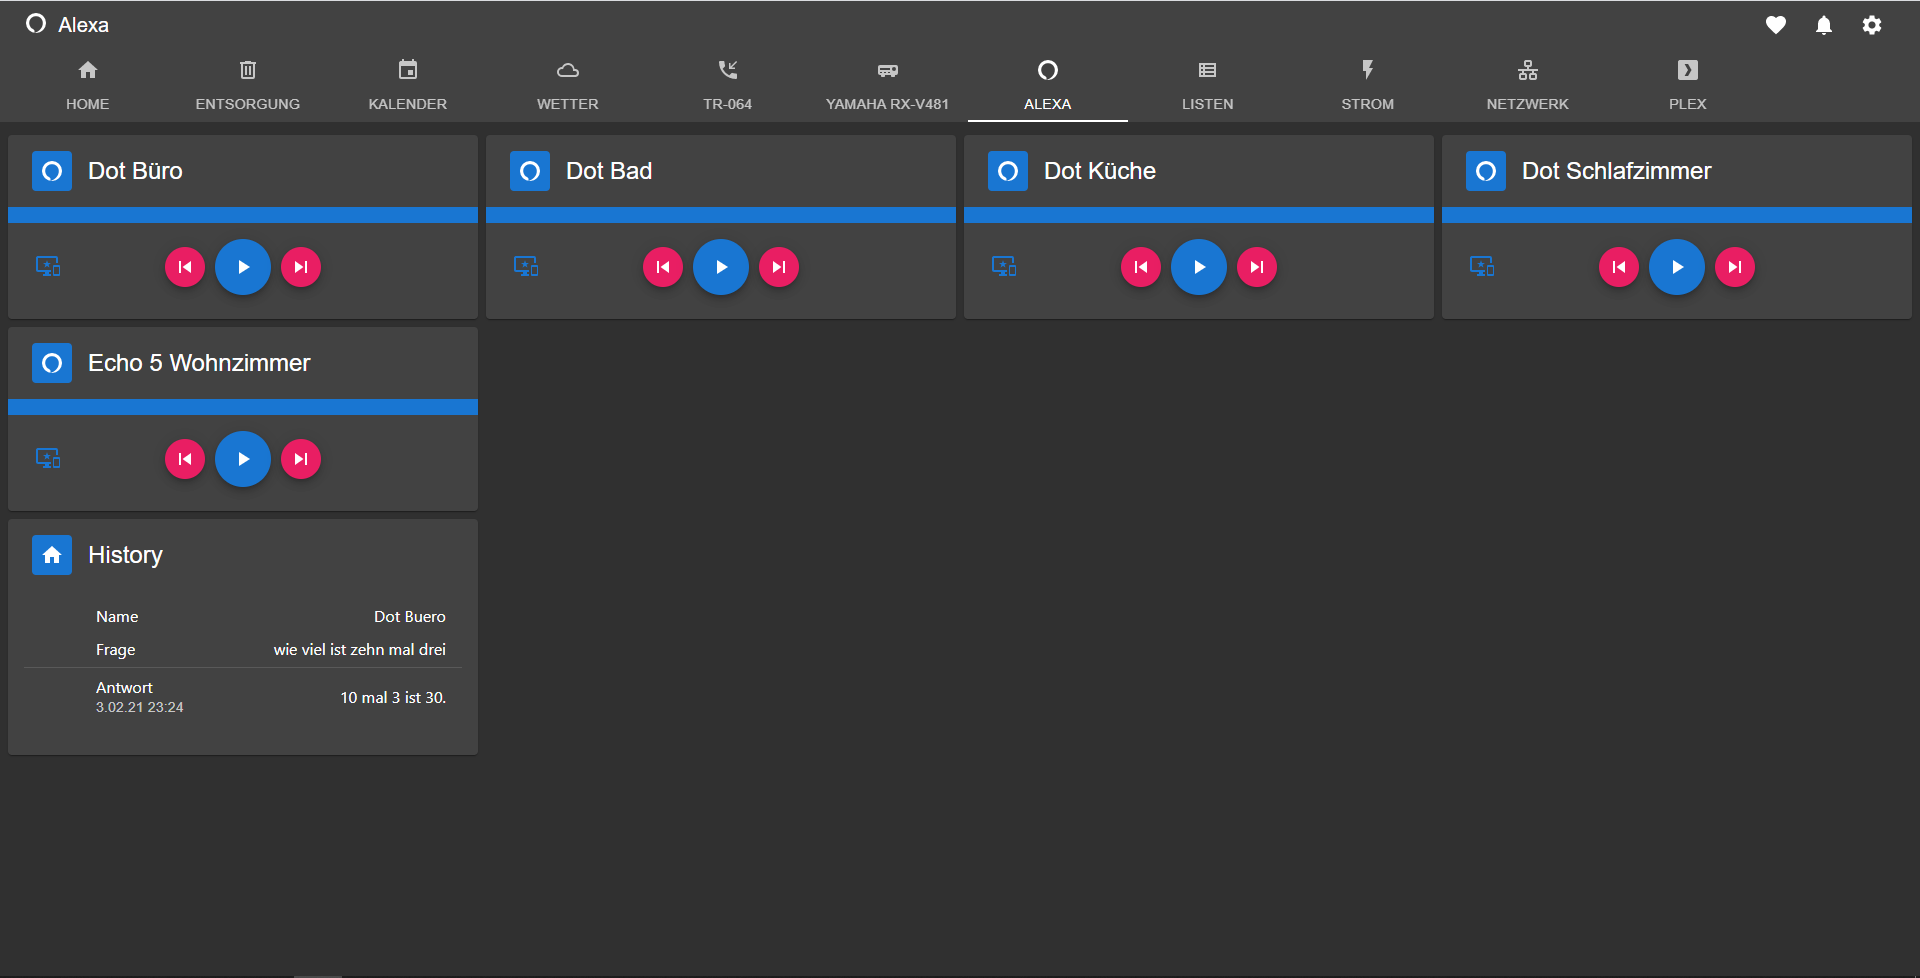Viewport: 1920px width, 978px height.
Task: Play on Dot Bad
Action: coord(721,267)
